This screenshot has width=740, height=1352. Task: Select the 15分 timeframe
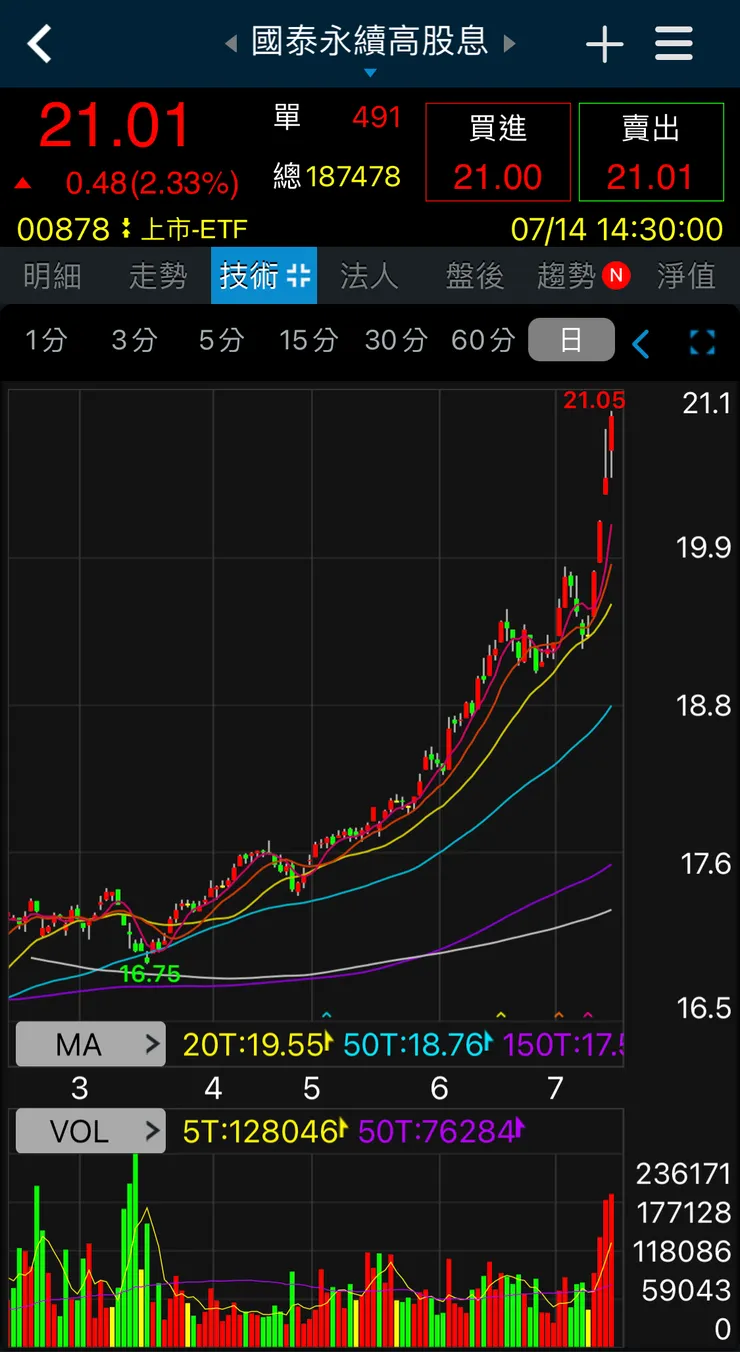point(307,340)
